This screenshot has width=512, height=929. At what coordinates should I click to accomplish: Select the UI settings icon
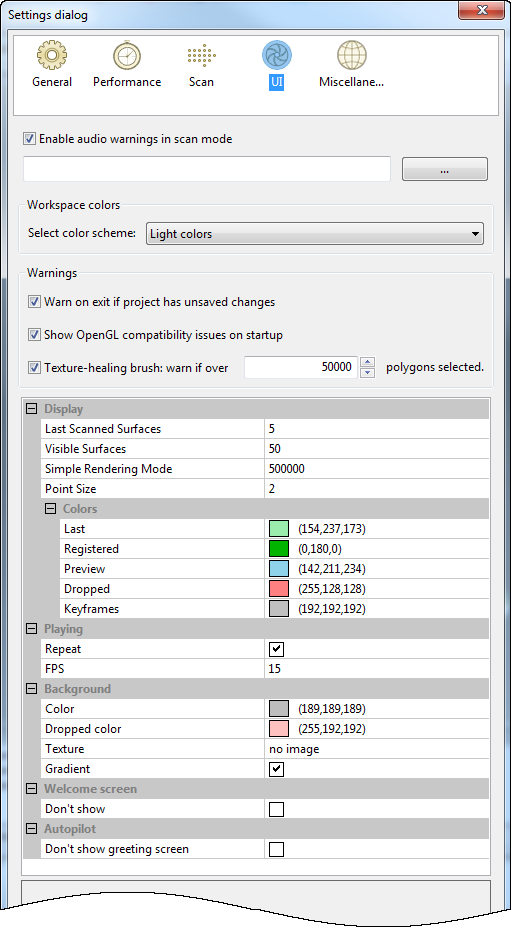(x=276, y=56)
